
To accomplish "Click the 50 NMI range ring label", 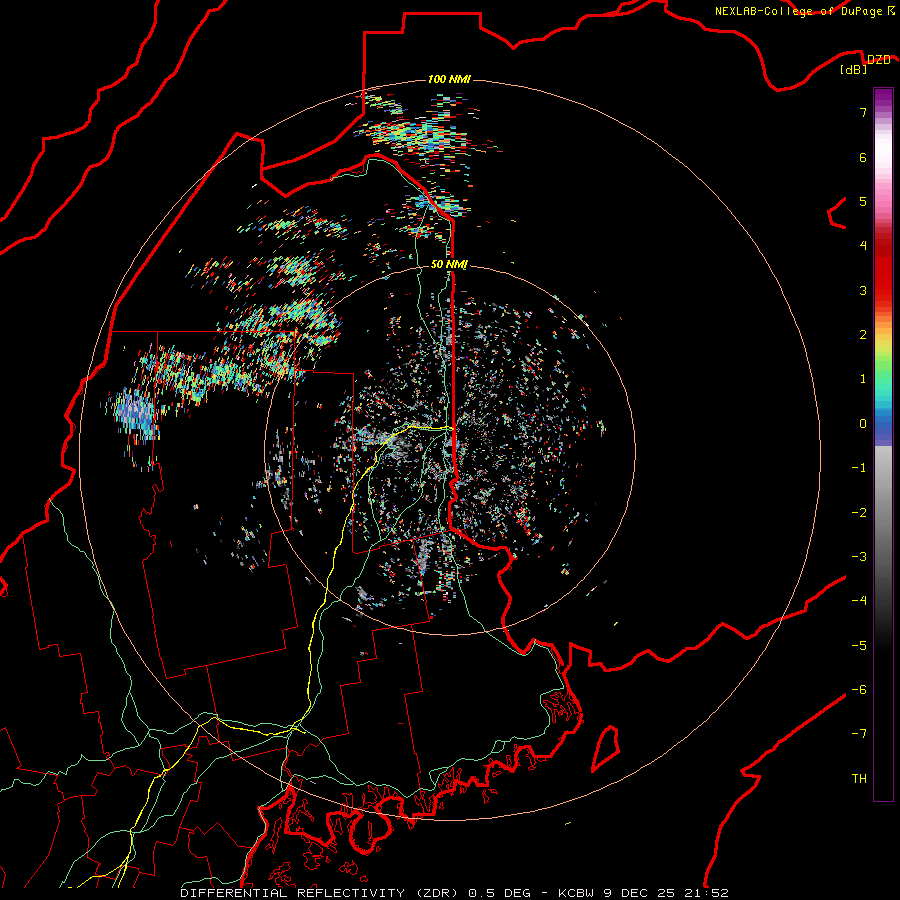I will point(449,265).
